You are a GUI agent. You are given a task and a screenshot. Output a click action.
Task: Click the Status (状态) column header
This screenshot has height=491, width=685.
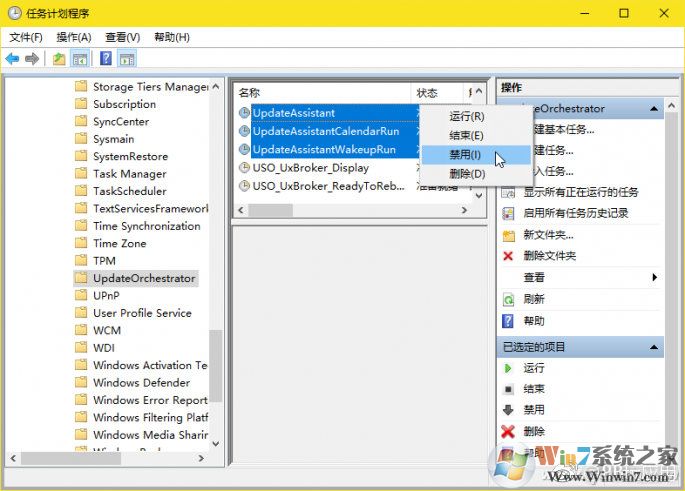[x=437, y=93]
